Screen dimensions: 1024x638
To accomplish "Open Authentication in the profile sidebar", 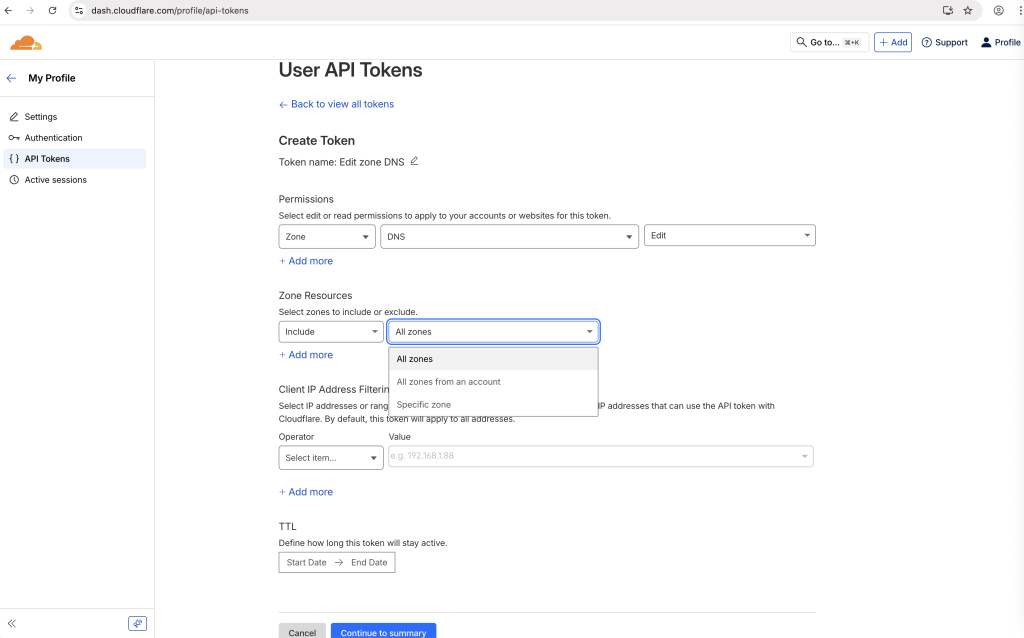I will [53, 138].
